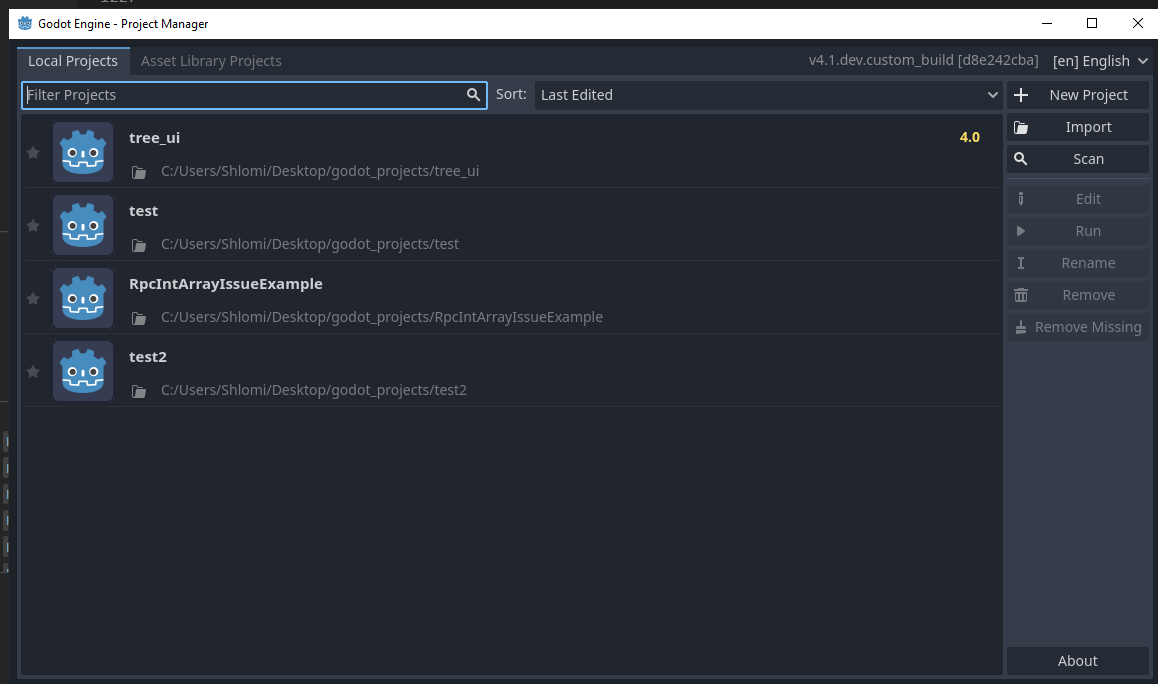The height and width of the screenshot is (684, 1158).
Task: Click the test project's Godot thumbnail icon
Action: (x=83, y=225)
